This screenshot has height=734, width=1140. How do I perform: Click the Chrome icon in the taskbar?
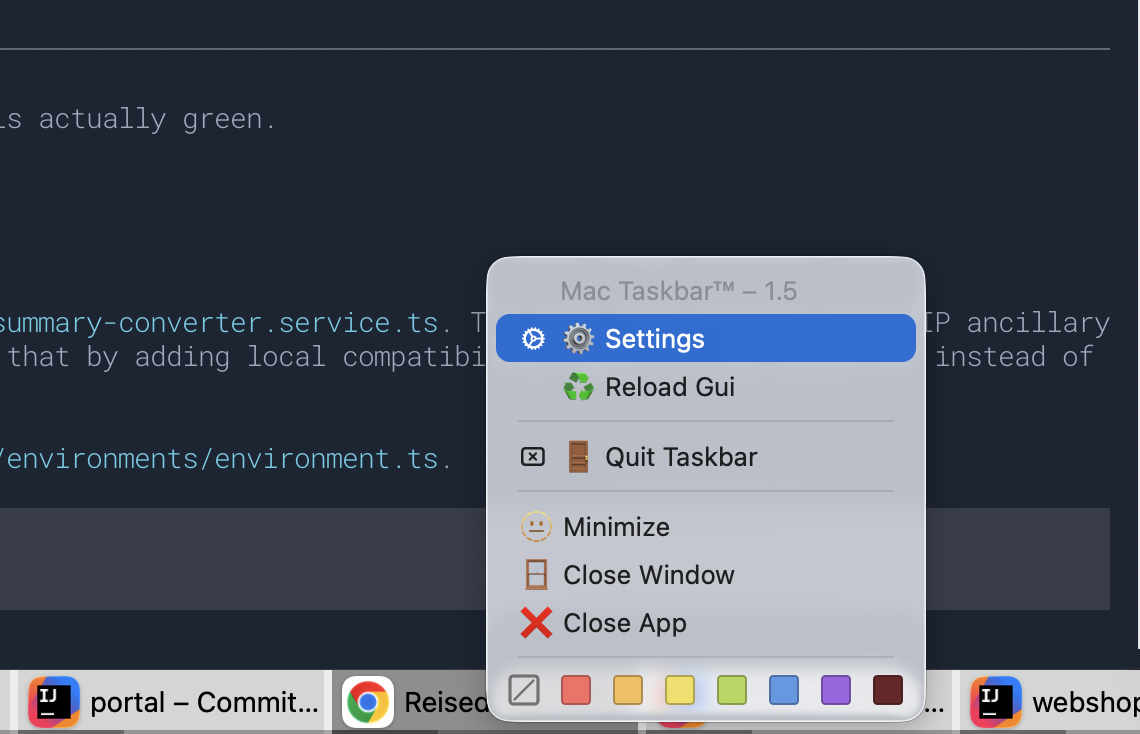point(368,702)
